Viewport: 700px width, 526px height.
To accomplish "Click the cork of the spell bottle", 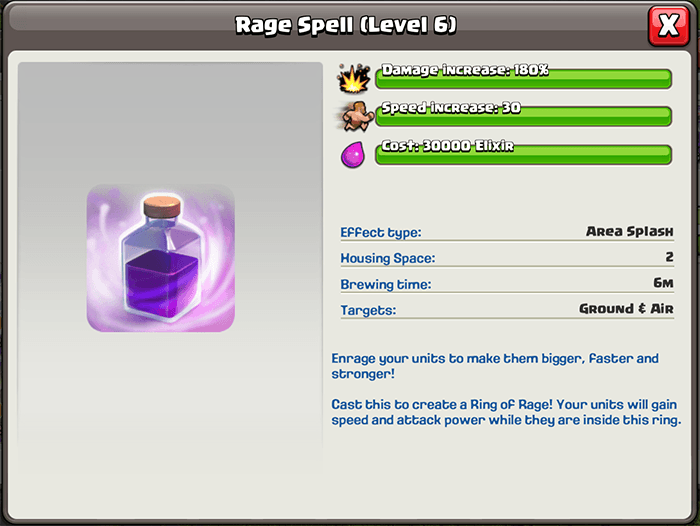I will pyautogui.click(x=162, y=205).
